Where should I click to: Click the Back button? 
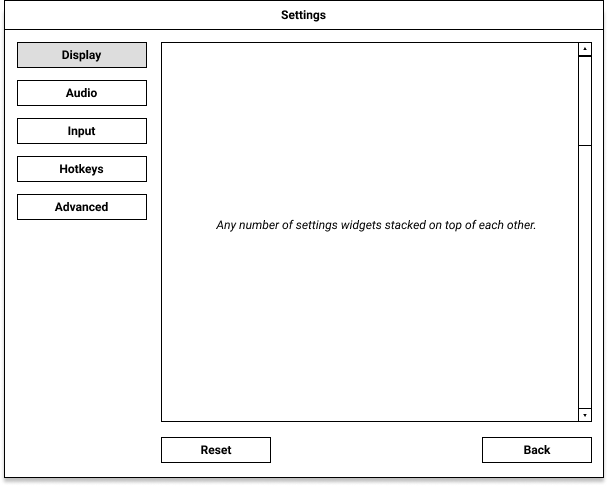coord(537,450)
